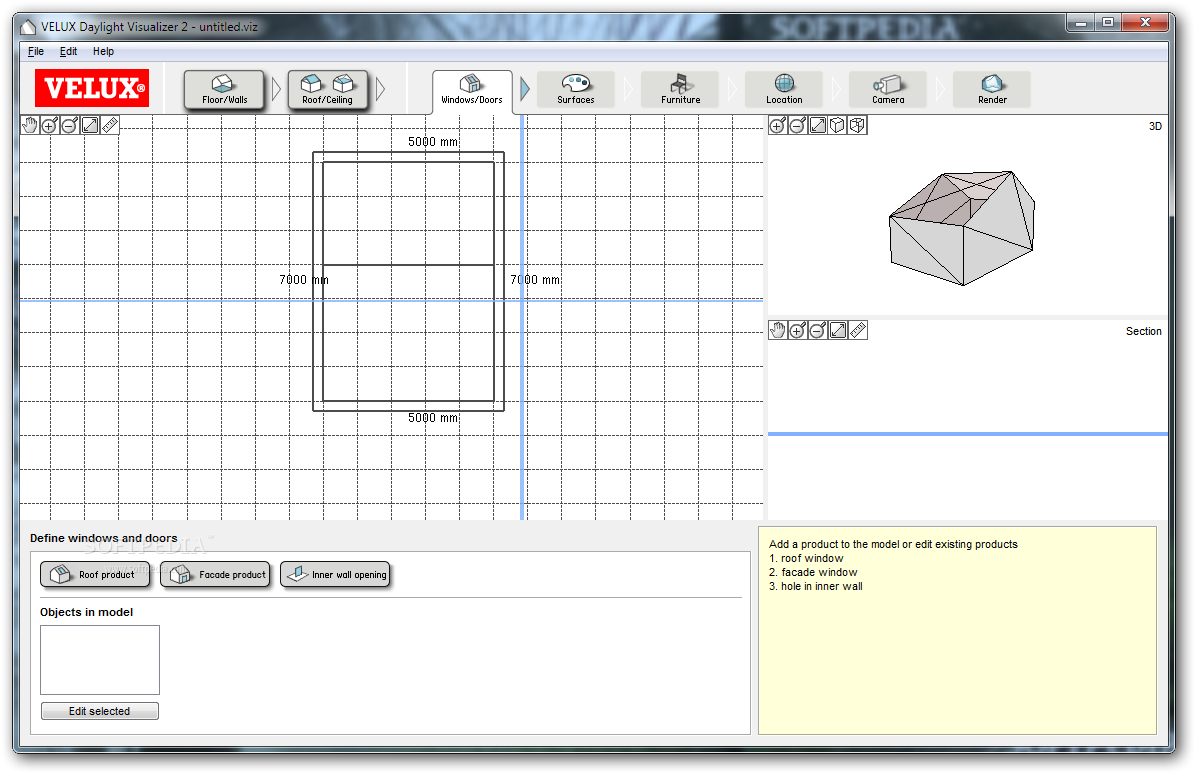Fit the 3D view to window
The image size is (1196, 774).
tap(818, 125)
